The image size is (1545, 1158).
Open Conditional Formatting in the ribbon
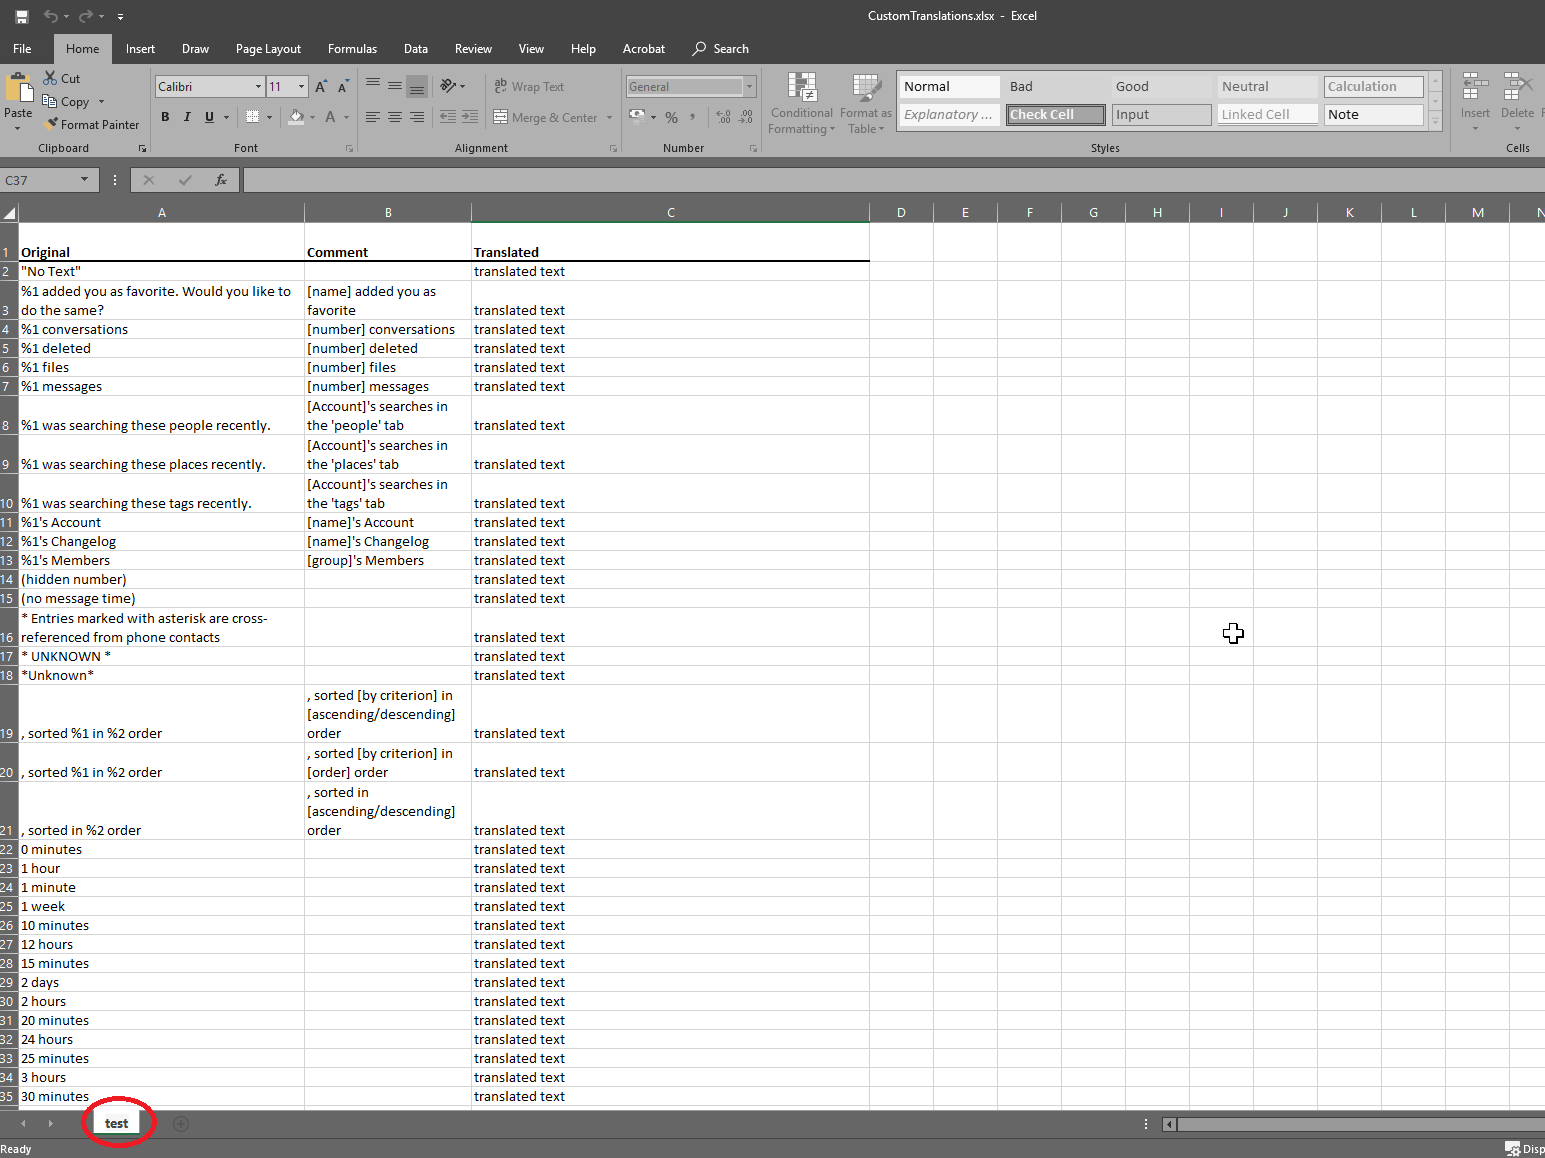click(801, 104)
